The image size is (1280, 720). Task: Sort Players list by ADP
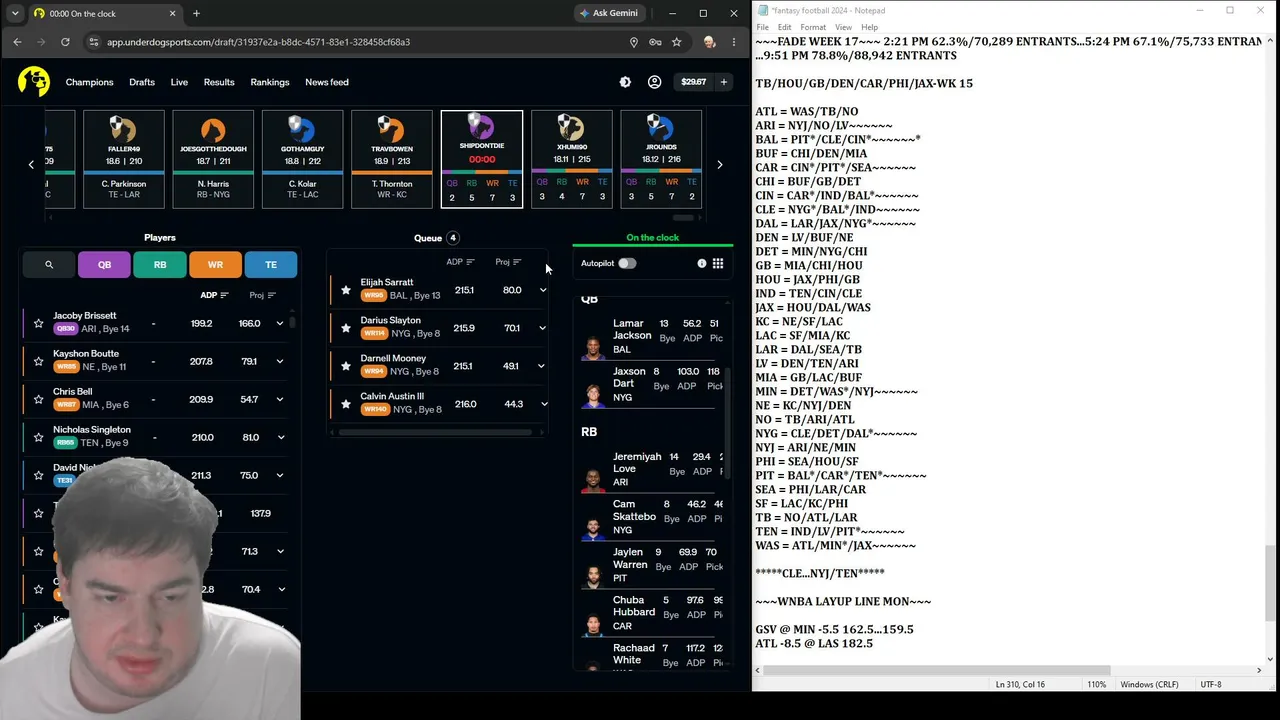point(214,295)
